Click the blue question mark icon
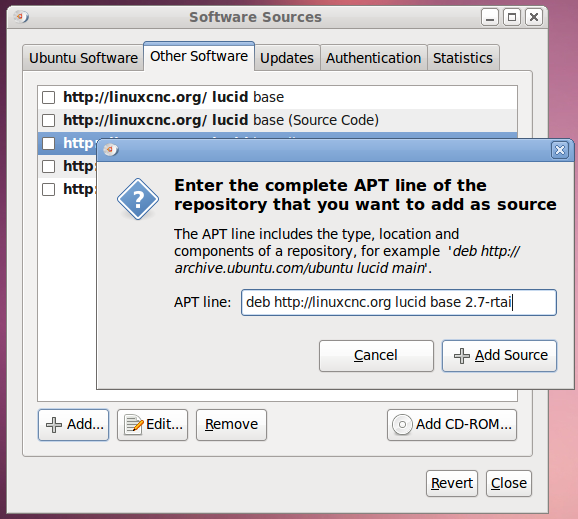 [138, 199]
